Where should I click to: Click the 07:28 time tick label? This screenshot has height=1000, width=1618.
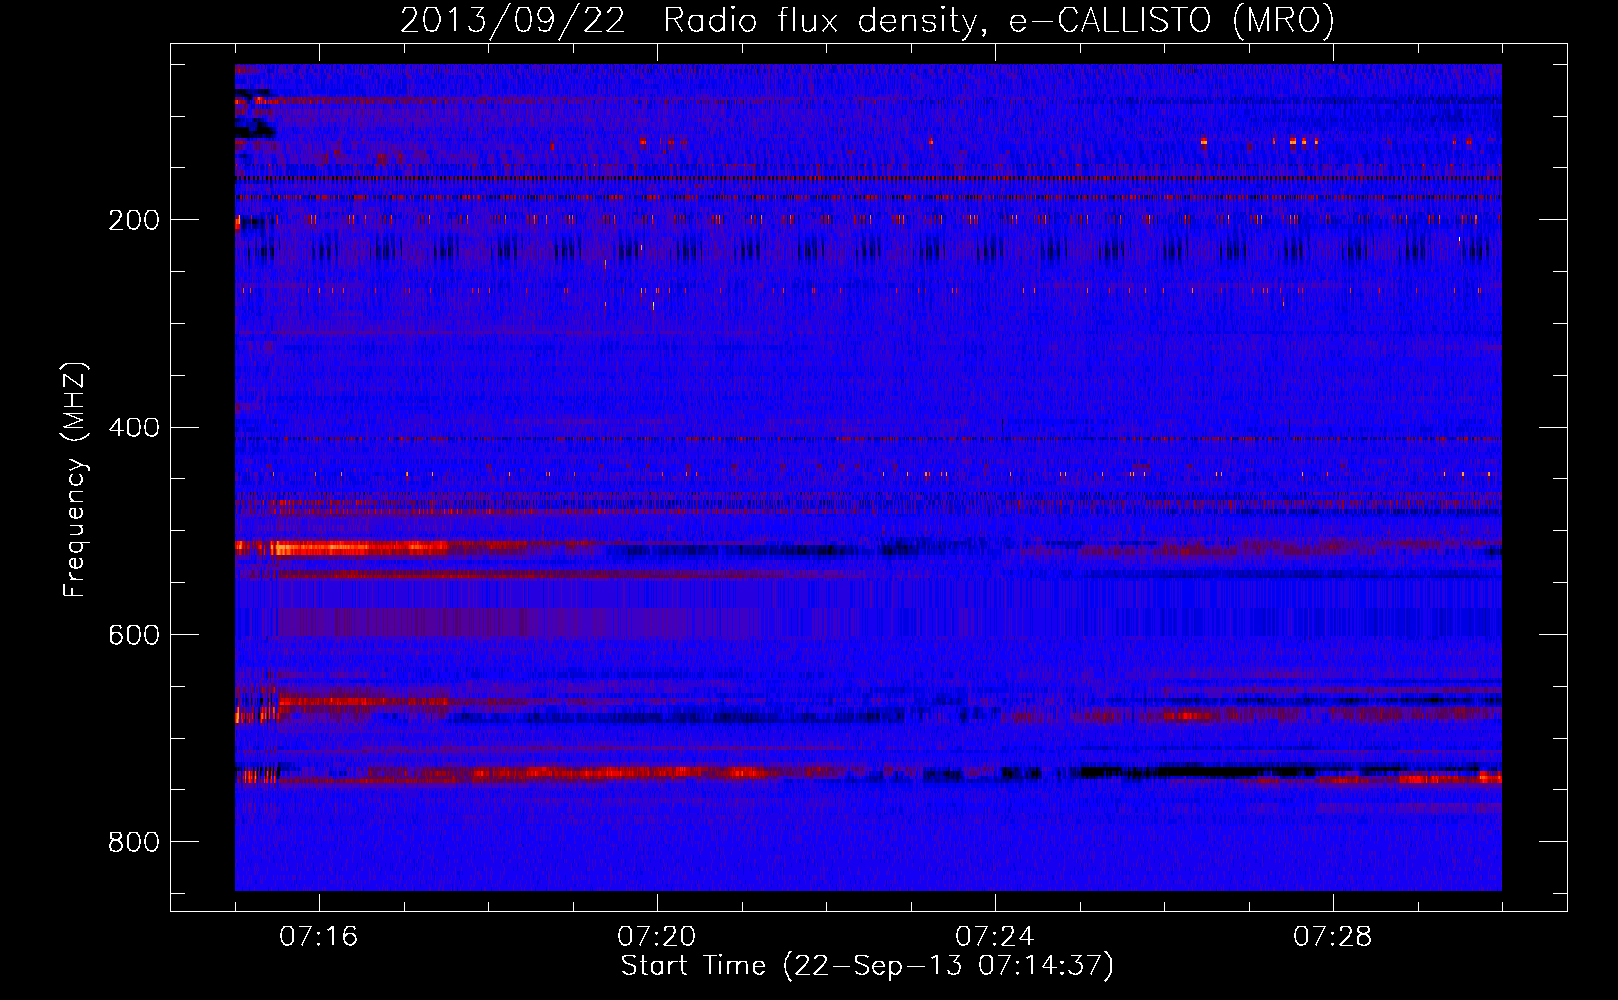click(1332, 937)
